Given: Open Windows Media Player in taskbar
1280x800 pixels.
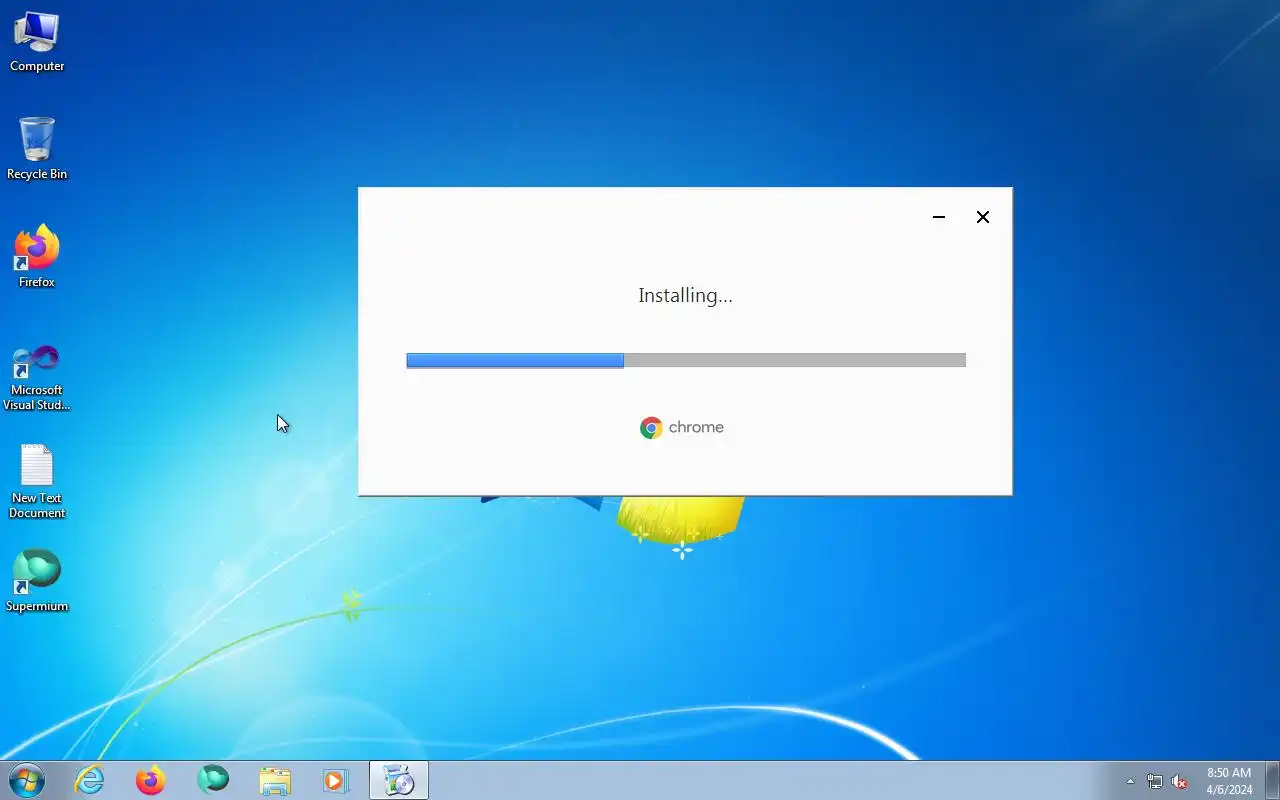Looking at the screenshot, I should pos(336,780).
